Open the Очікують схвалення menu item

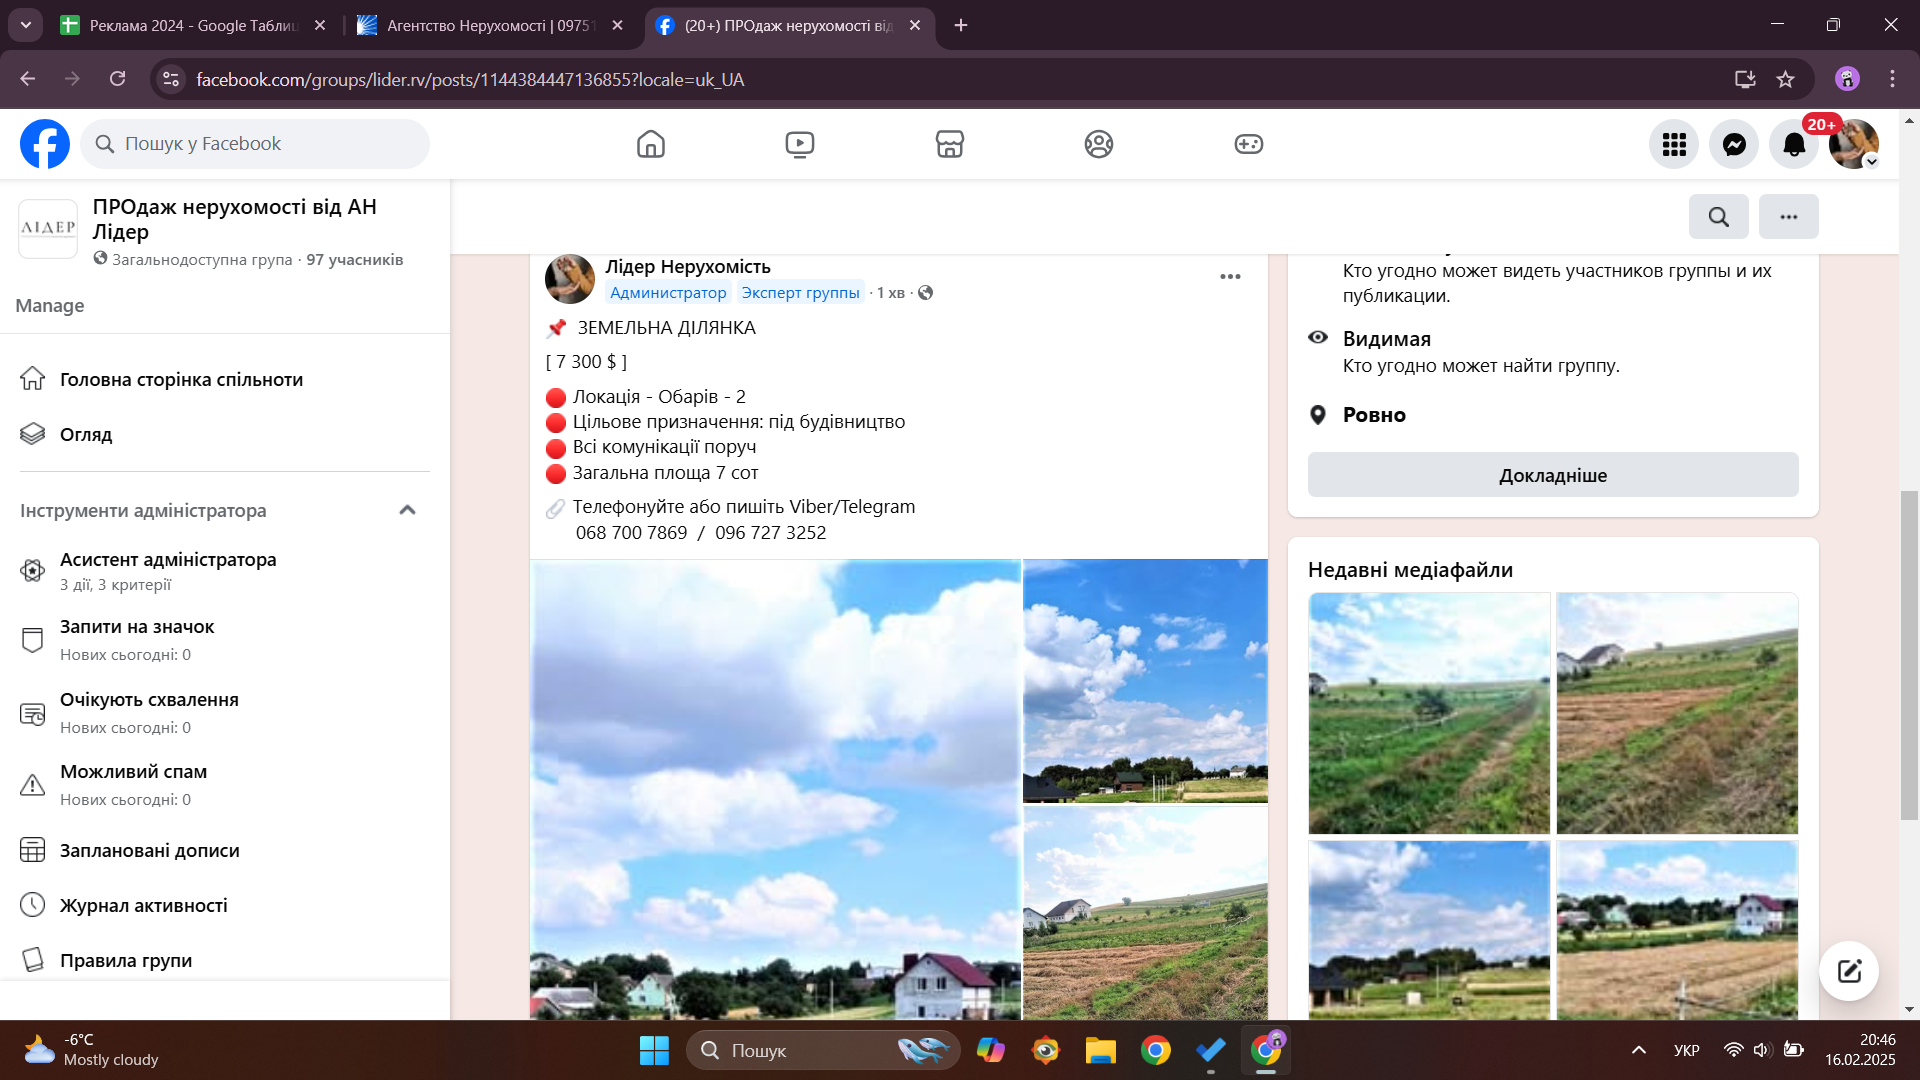(x=149, y=700)
